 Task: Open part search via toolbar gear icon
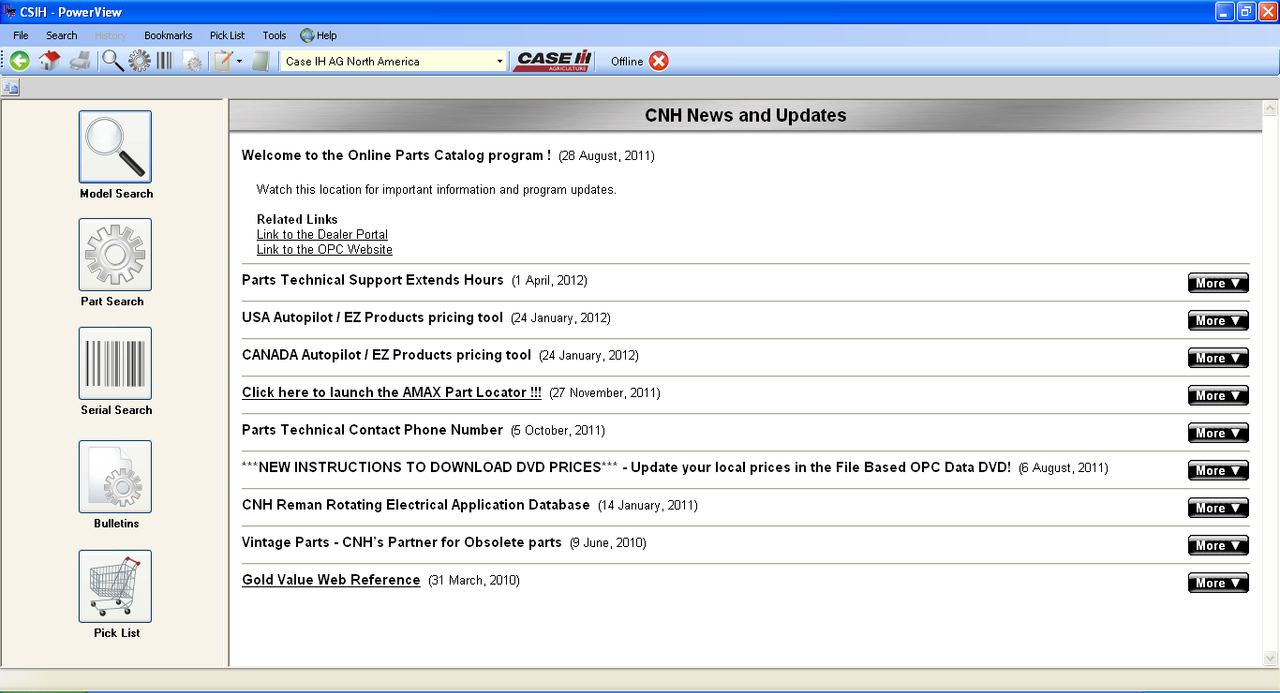139,61
